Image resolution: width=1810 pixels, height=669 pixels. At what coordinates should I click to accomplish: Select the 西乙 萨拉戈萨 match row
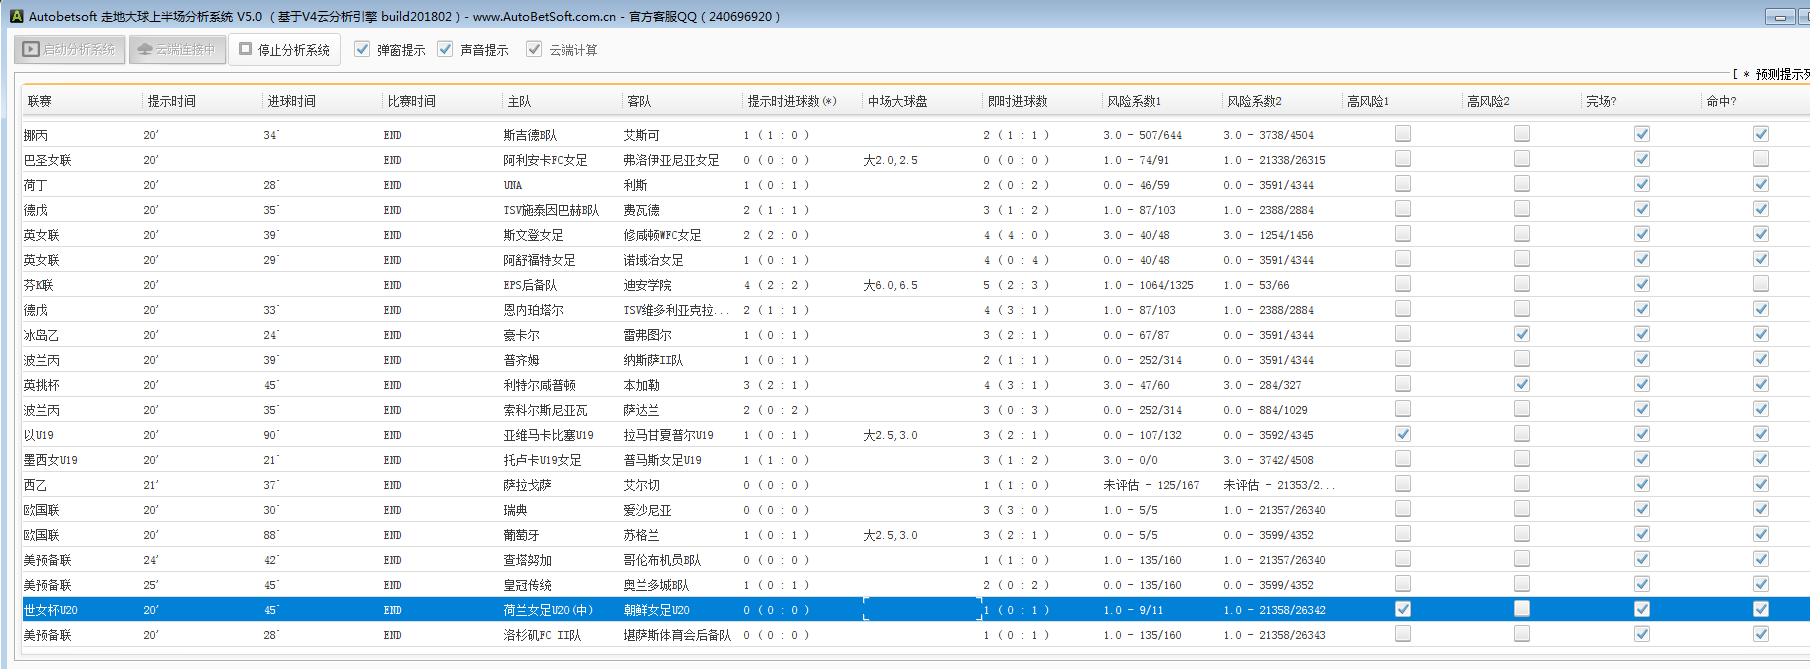527,485
